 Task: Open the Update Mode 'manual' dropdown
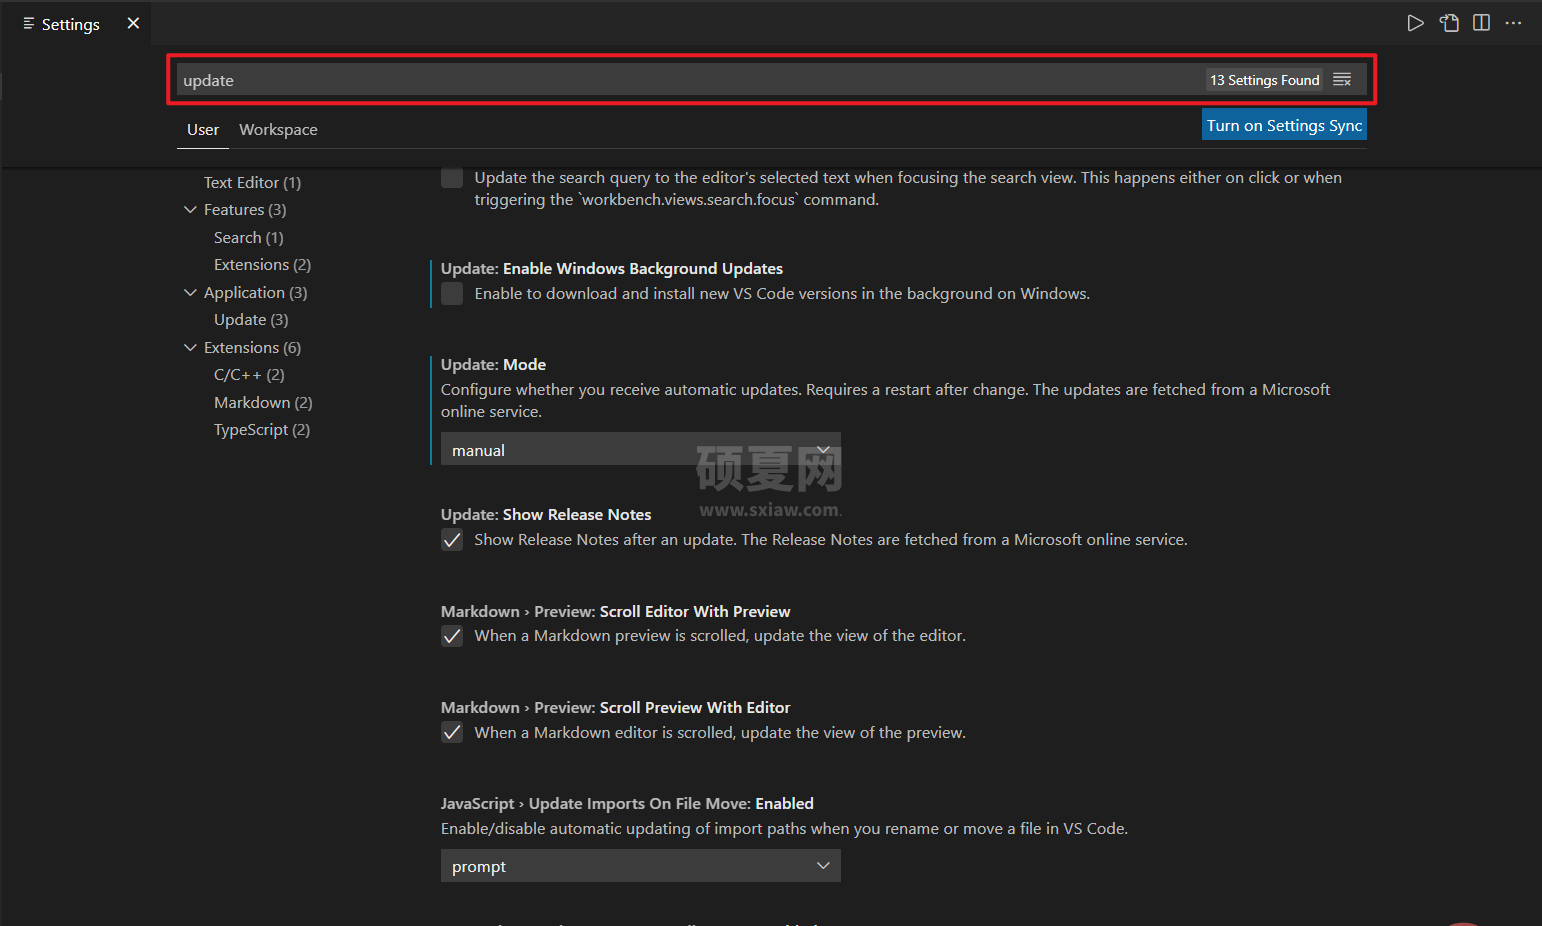pyautogui.click(x=640, y=450)
